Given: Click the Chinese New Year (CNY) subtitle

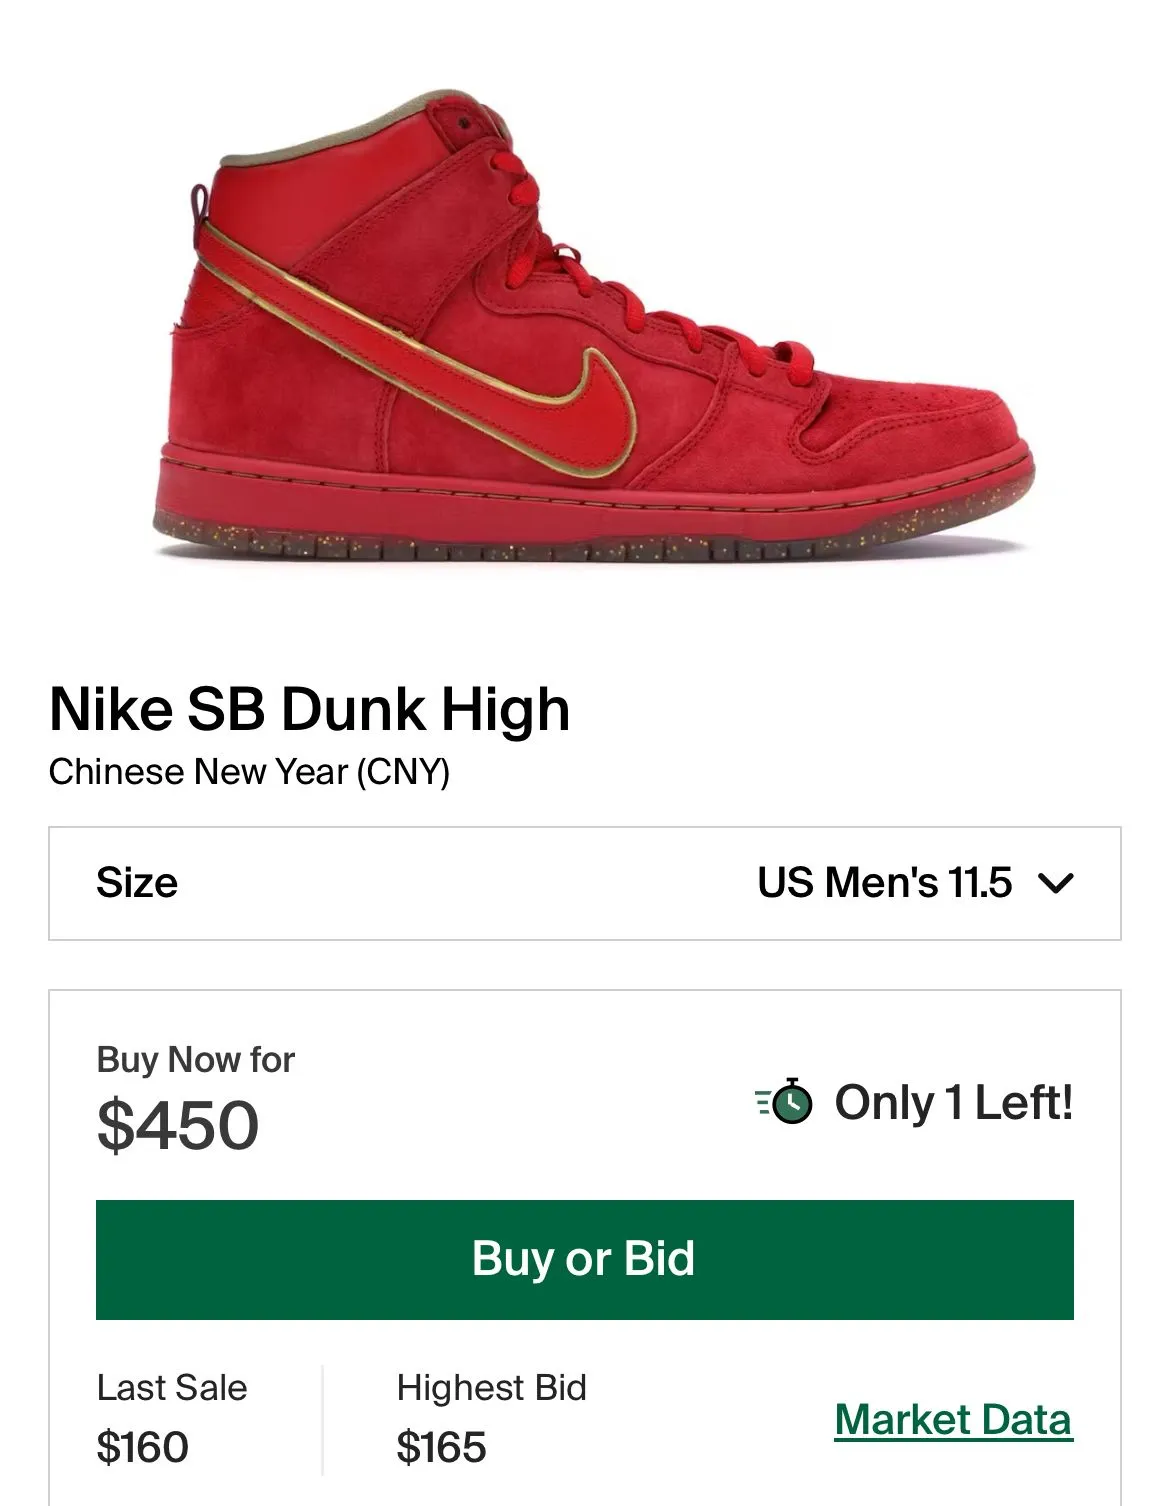Looking at the screenshot, I should [249, 772].
